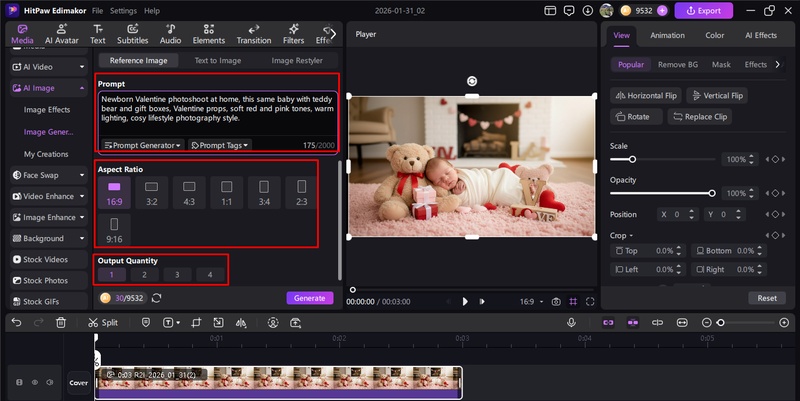
Task: Click the Export button
Action: [x=704, y=11]
